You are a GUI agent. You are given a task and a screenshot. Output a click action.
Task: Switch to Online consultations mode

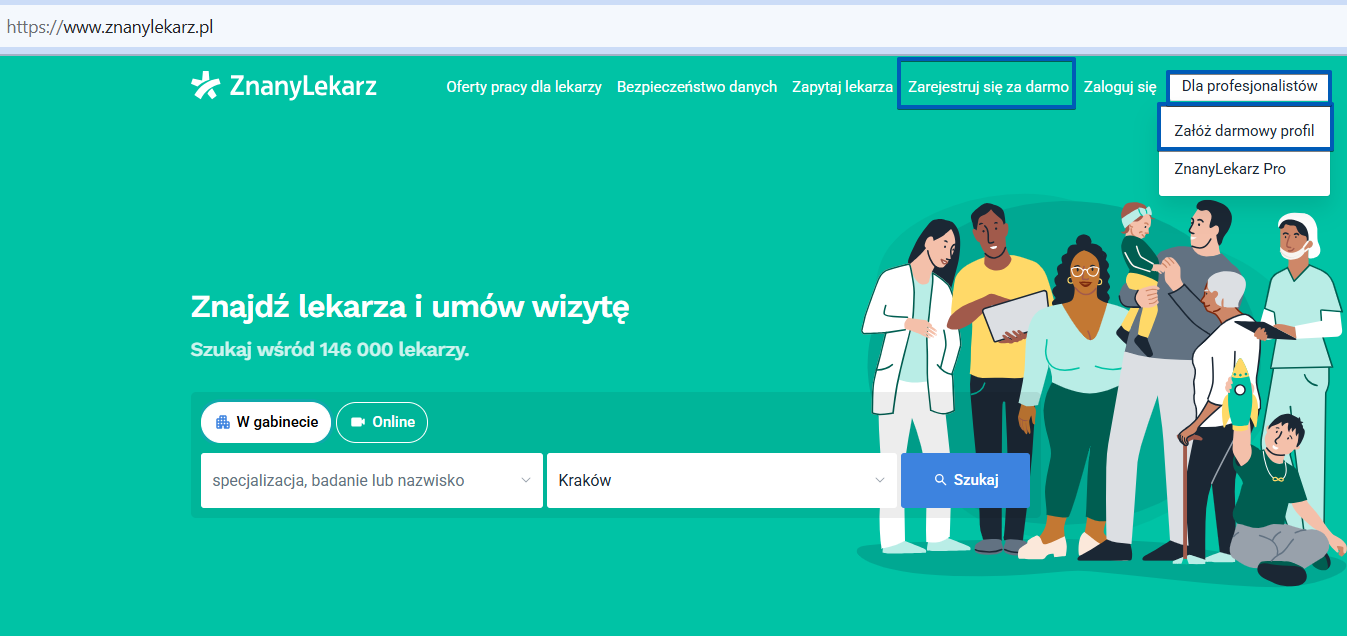(x=382, y=422)
